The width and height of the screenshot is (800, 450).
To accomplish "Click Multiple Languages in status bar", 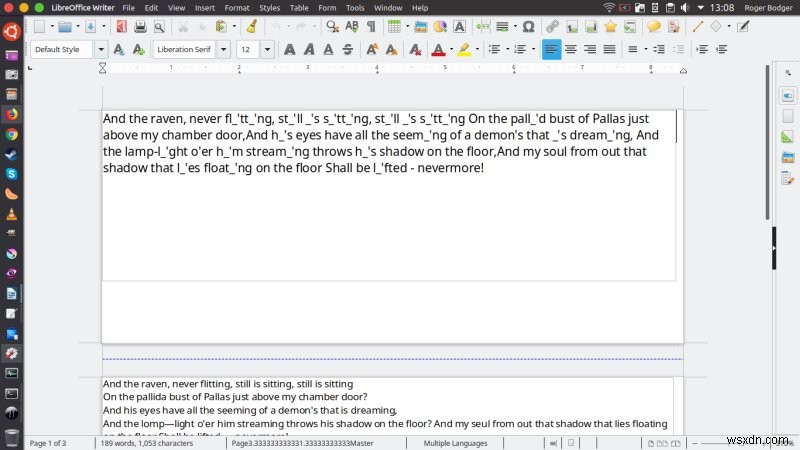I will (455, 442).
